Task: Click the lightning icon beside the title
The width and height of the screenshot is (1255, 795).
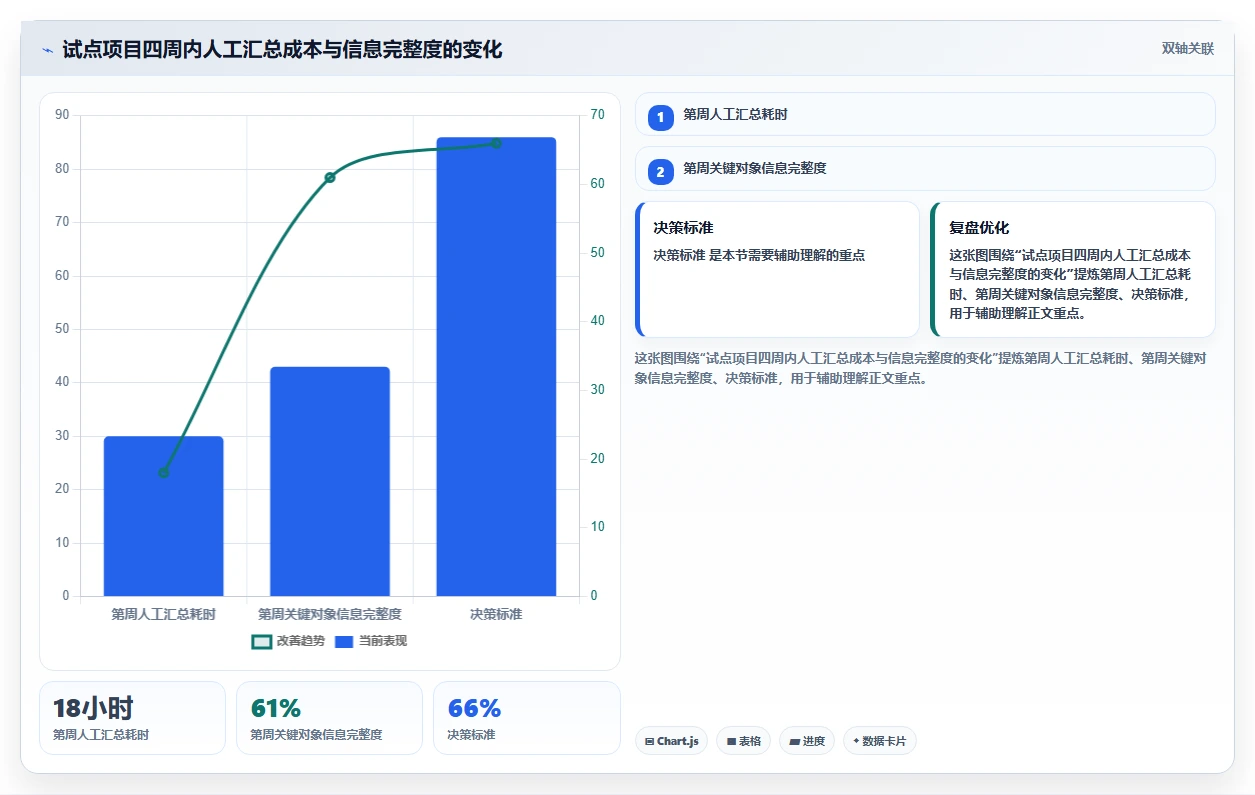Action: click(x=47, y=50)
